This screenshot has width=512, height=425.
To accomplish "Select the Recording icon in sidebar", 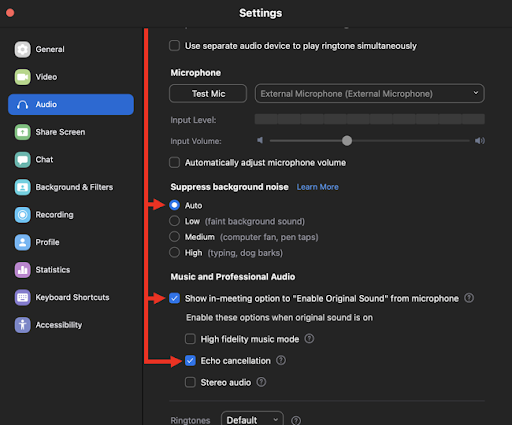I will click(x=22, y=215).
